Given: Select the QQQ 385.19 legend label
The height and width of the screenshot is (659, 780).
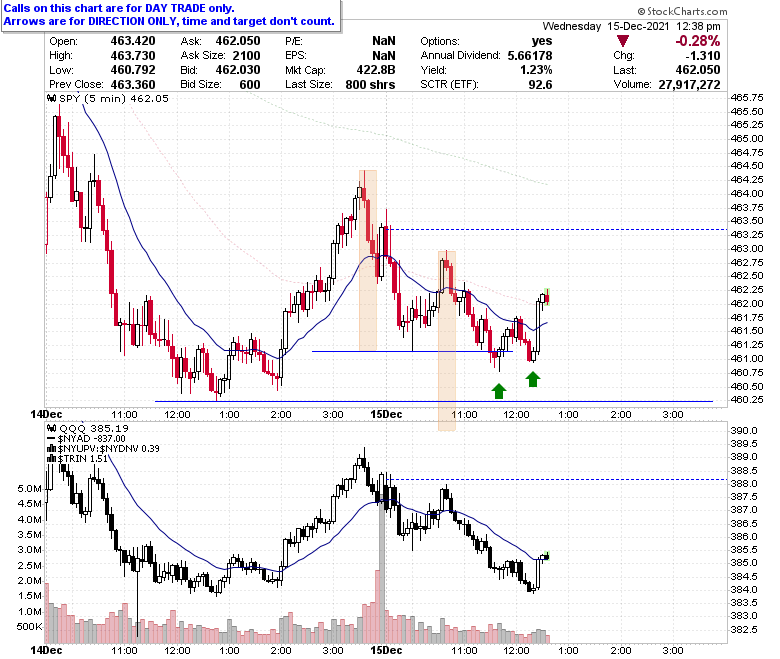Looking at the screenshot, I should coord(94,428).
